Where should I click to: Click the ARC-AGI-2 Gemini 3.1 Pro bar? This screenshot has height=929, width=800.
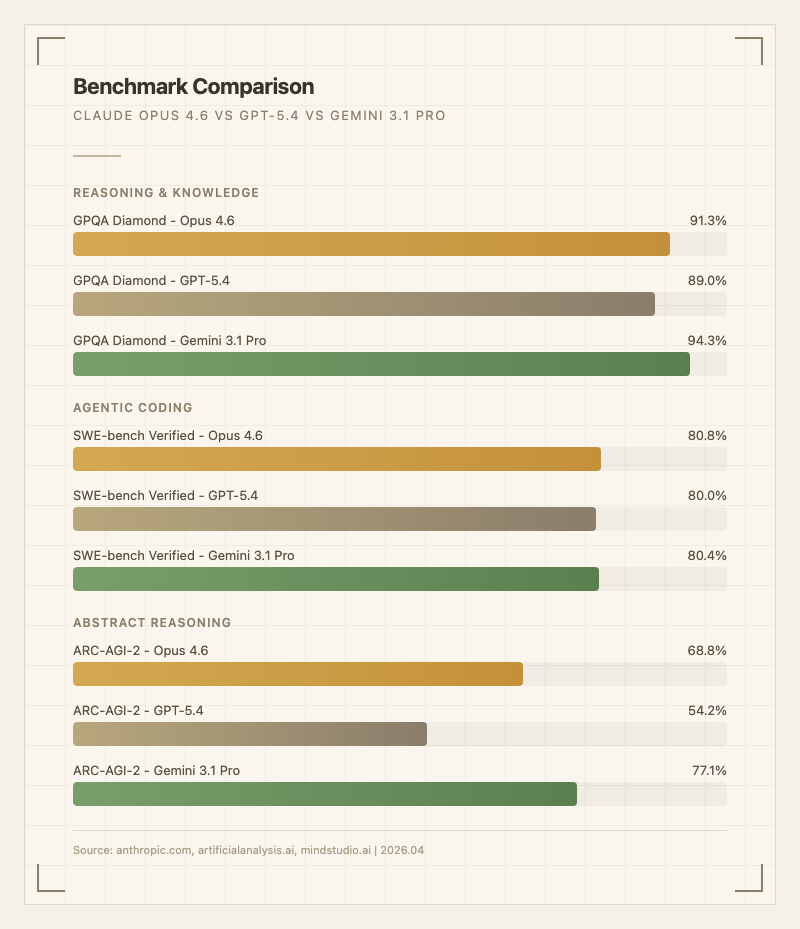click(x=325, y=794)
